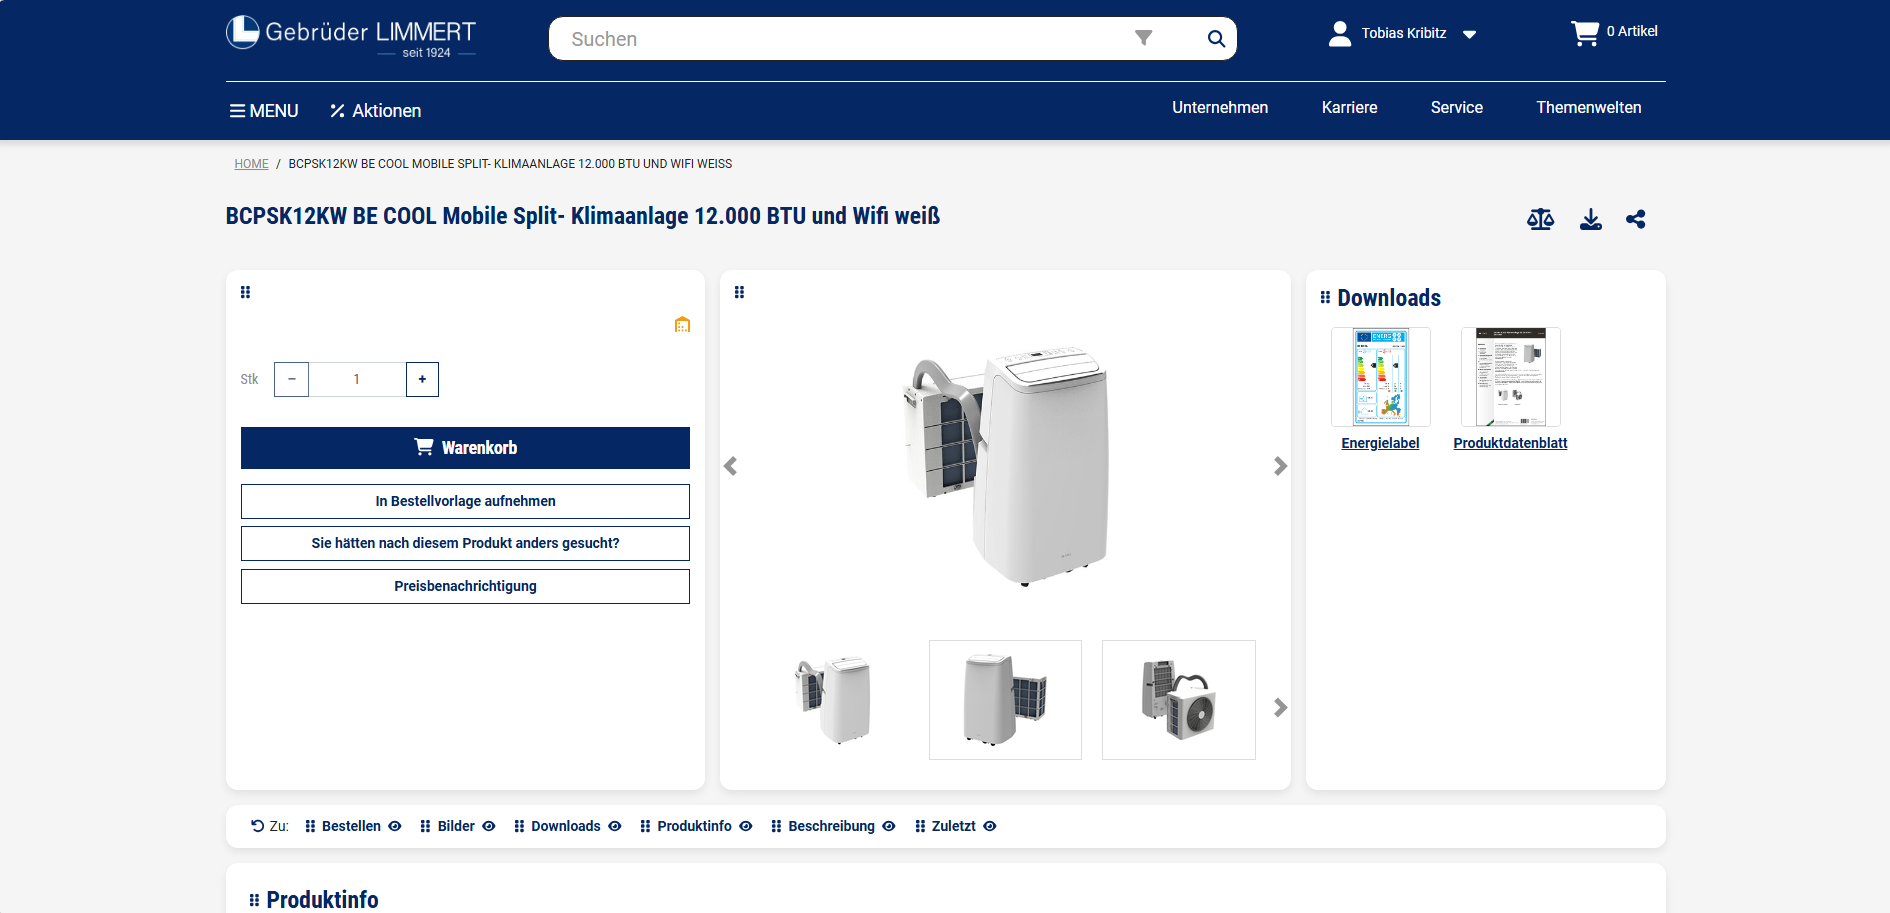Image resolution: width=1890 pixels, height=913 pixels.
Task: Add product to Warenkorb
Action: coord(465,448)
